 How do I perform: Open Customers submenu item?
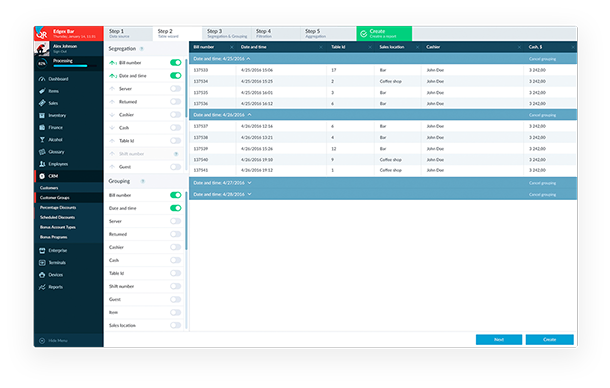49,188
